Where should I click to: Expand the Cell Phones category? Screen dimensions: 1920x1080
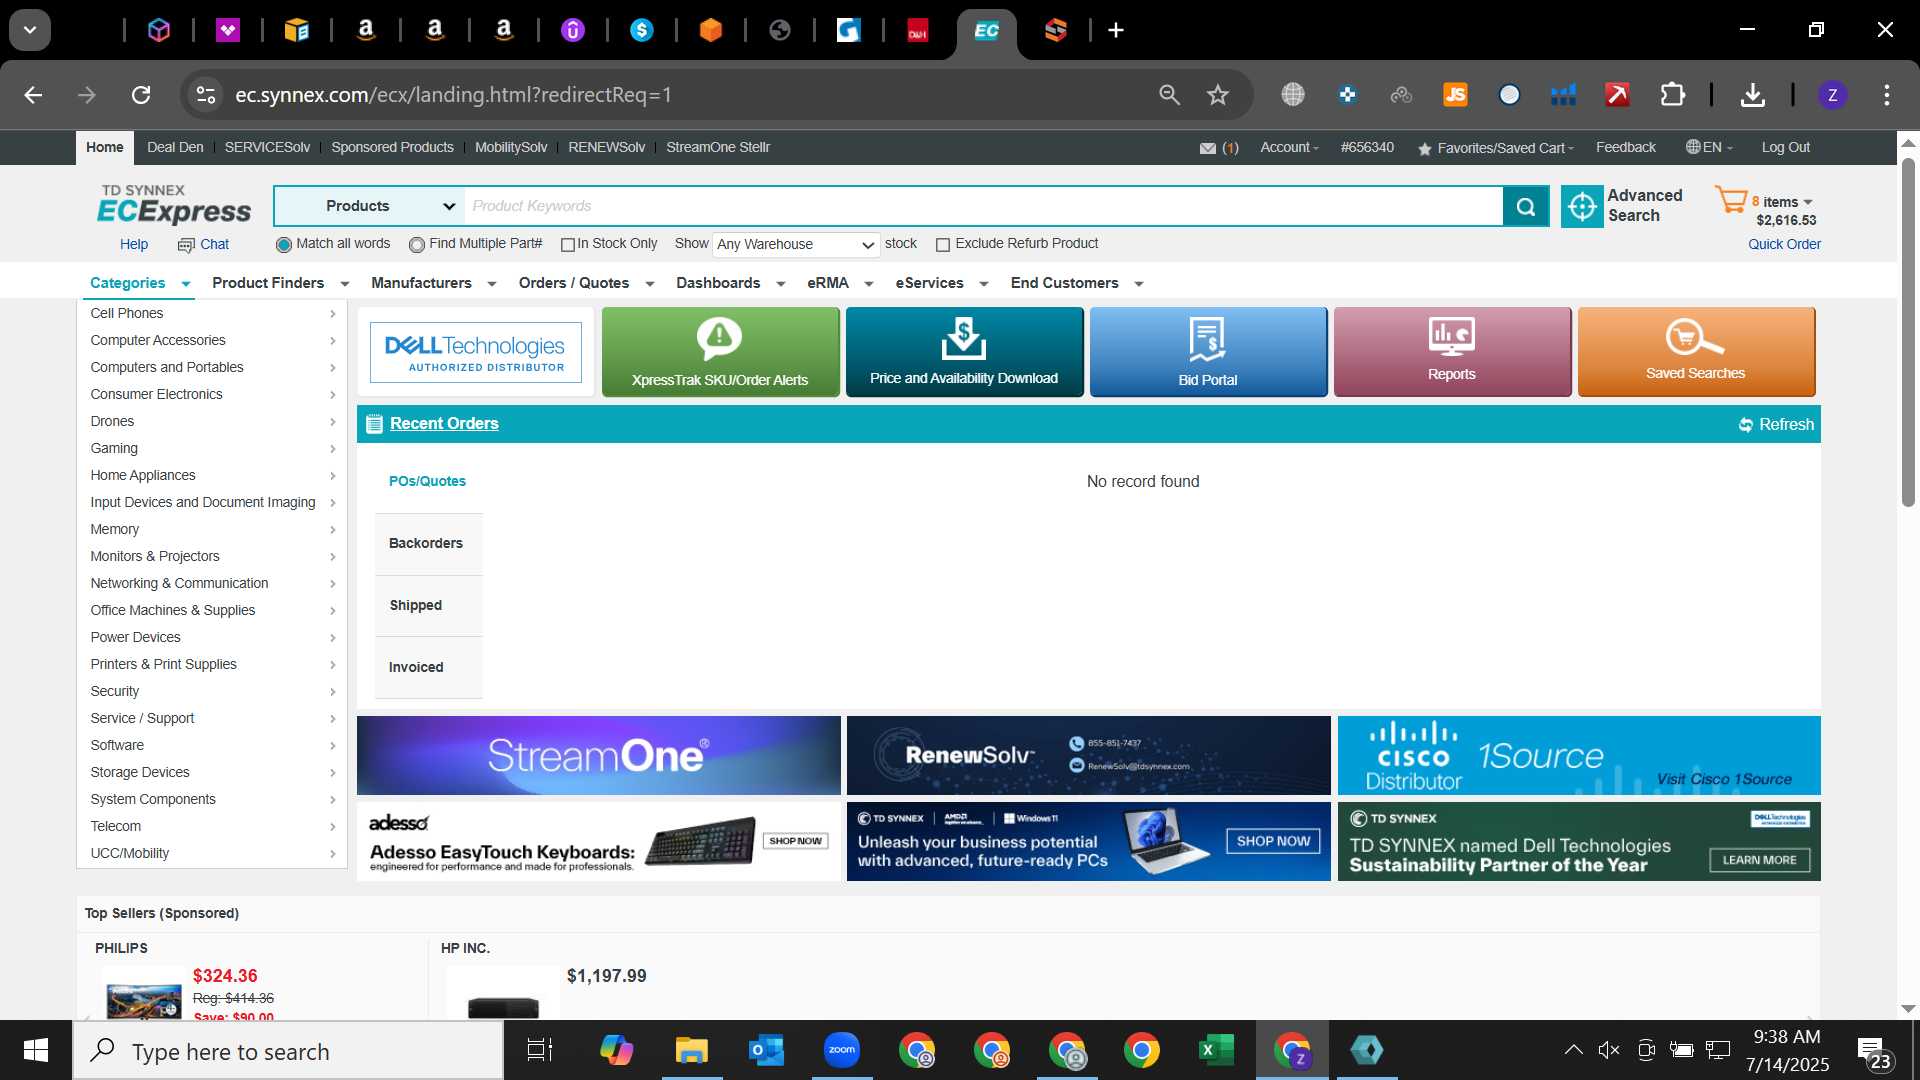point(212,314)
